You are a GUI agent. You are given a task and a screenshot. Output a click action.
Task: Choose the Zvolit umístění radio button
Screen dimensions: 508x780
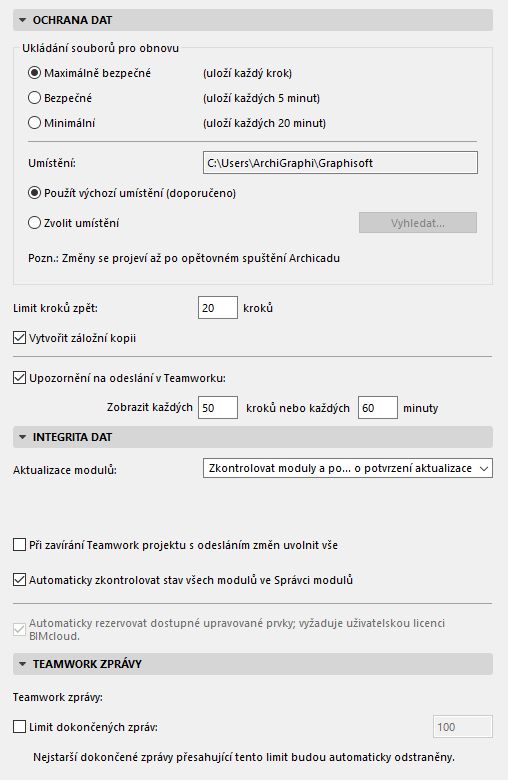[34, 223]
